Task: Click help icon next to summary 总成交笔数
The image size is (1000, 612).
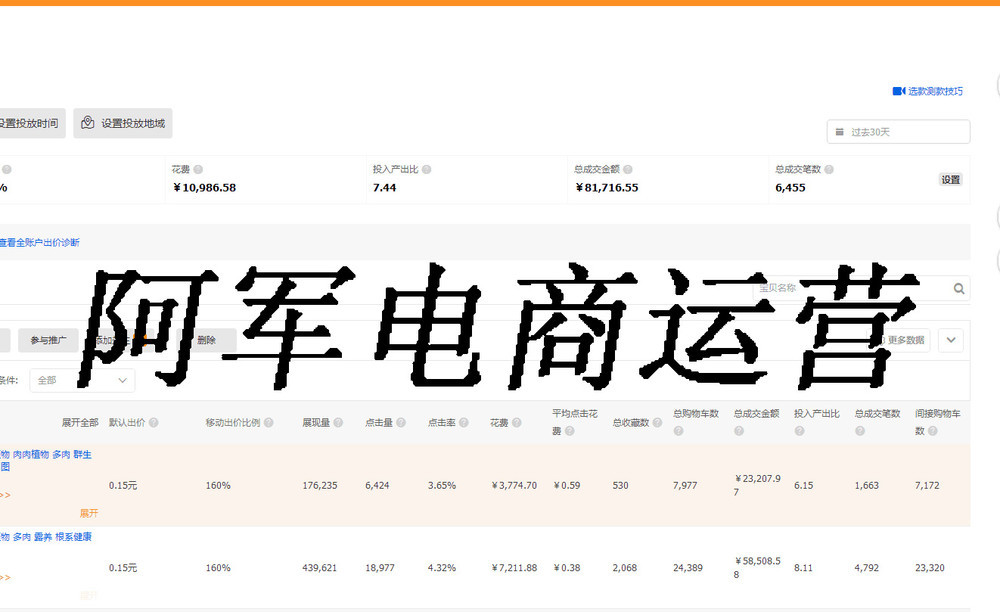Action: [x=829, y=170]
